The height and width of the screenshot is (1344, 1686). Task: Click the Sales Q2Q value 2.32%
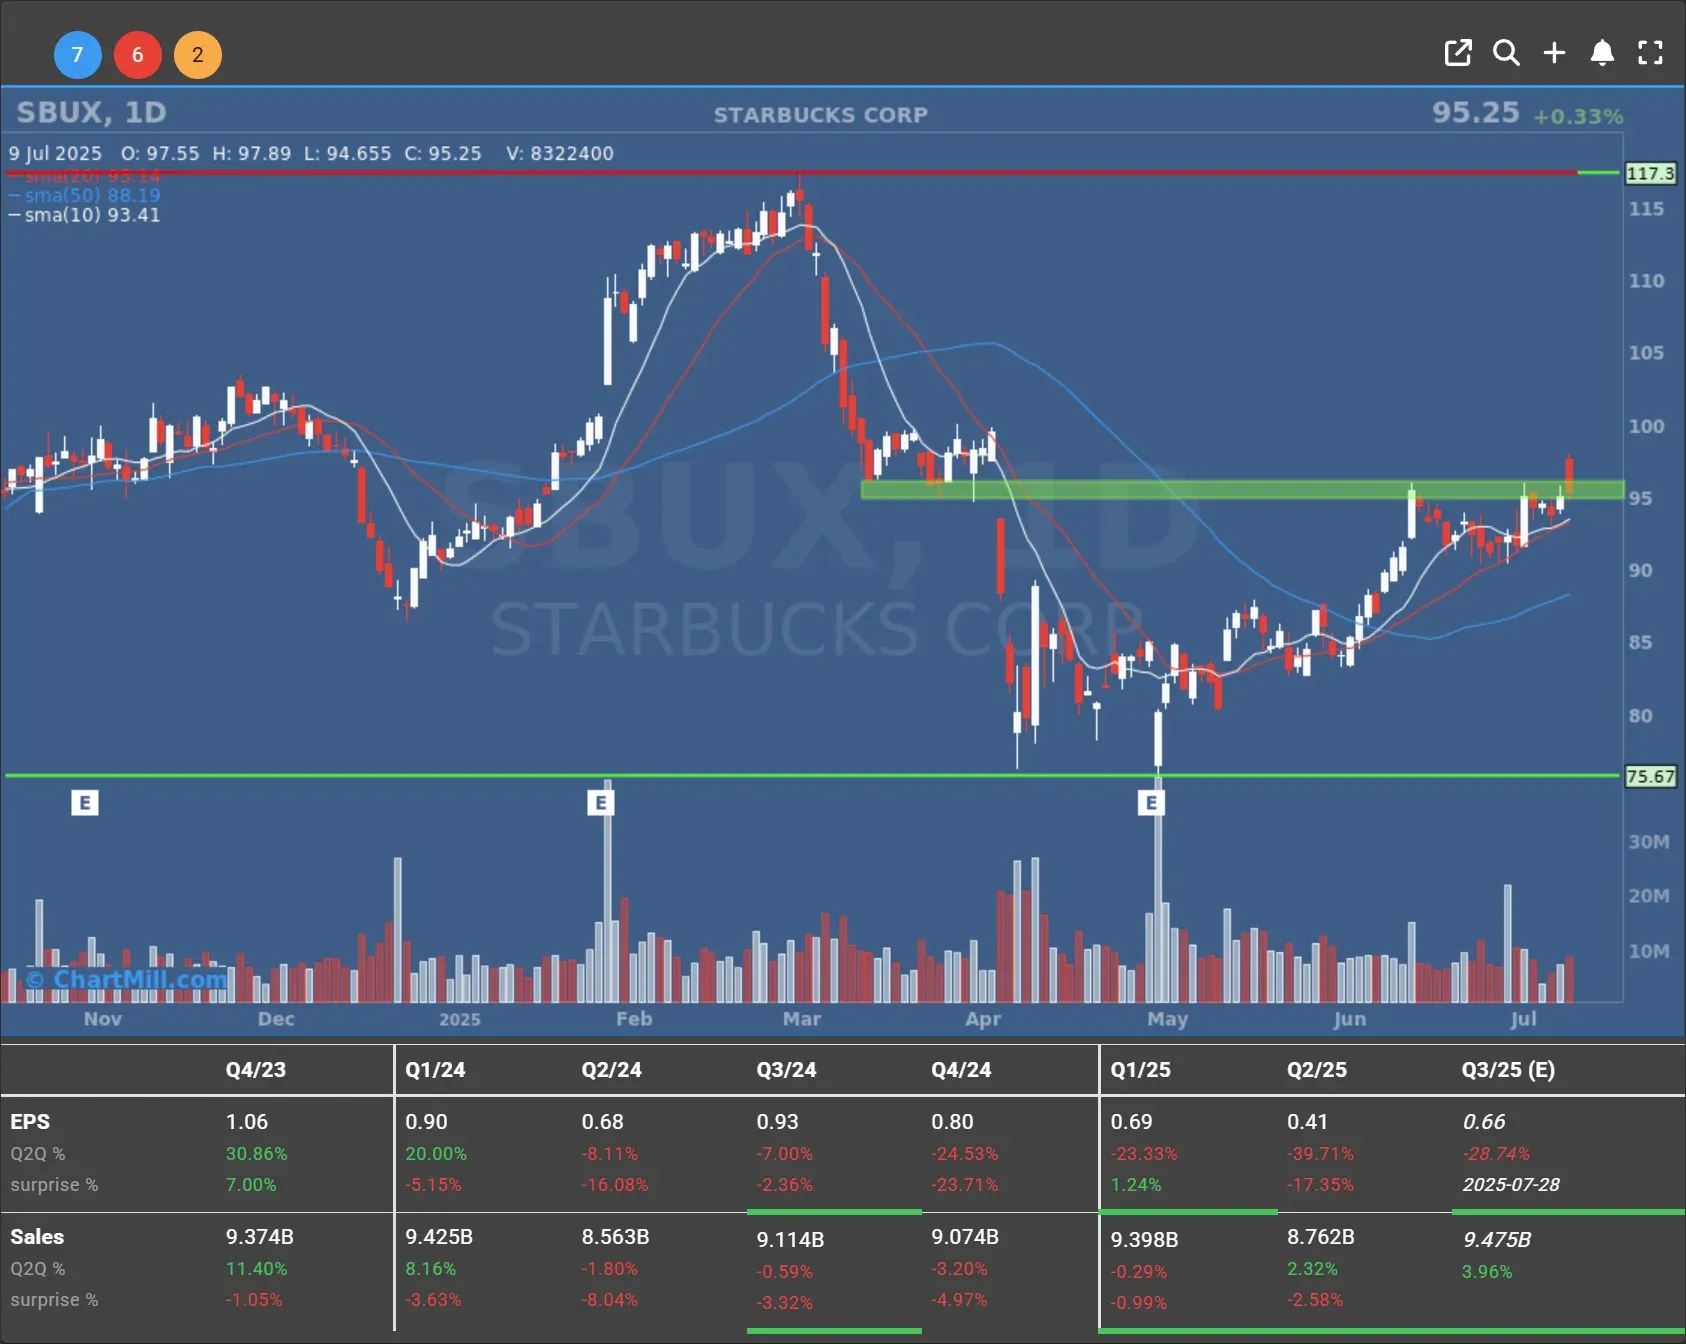pos(1312,1268)
